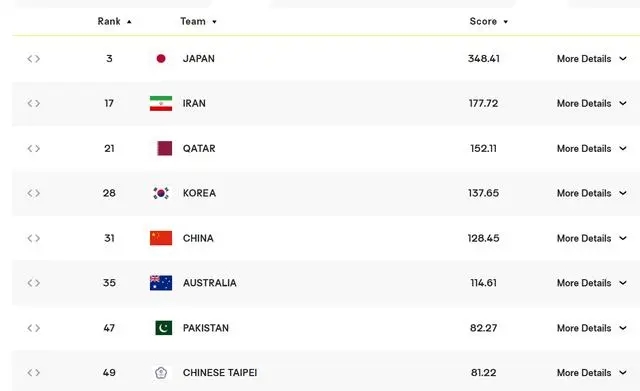Screen dimensions: 640x391
Task: Open More Details for Pakistan
Action: pyautogui.click(x=591, y=328)
